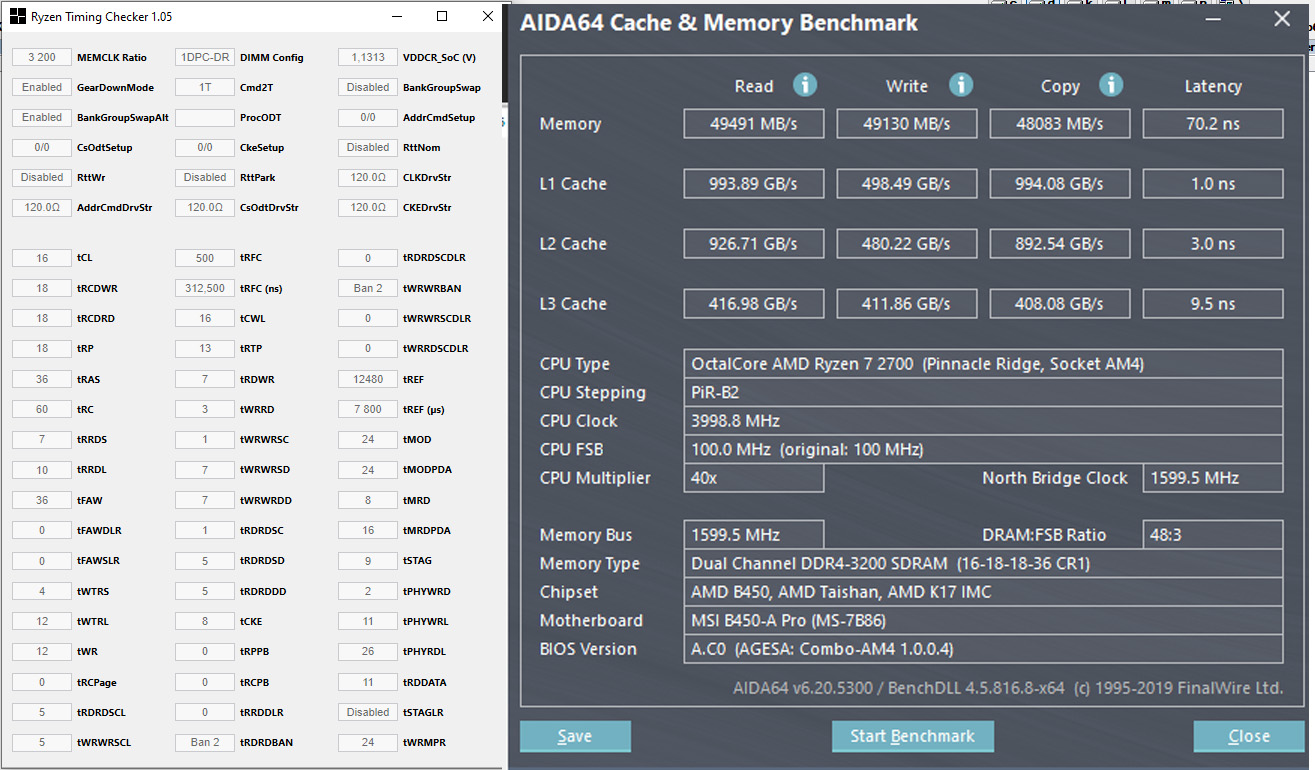Screen dimensions: 1315x770
Task: Click the Close button at bottom
Action: click(x=1249, y=737)
